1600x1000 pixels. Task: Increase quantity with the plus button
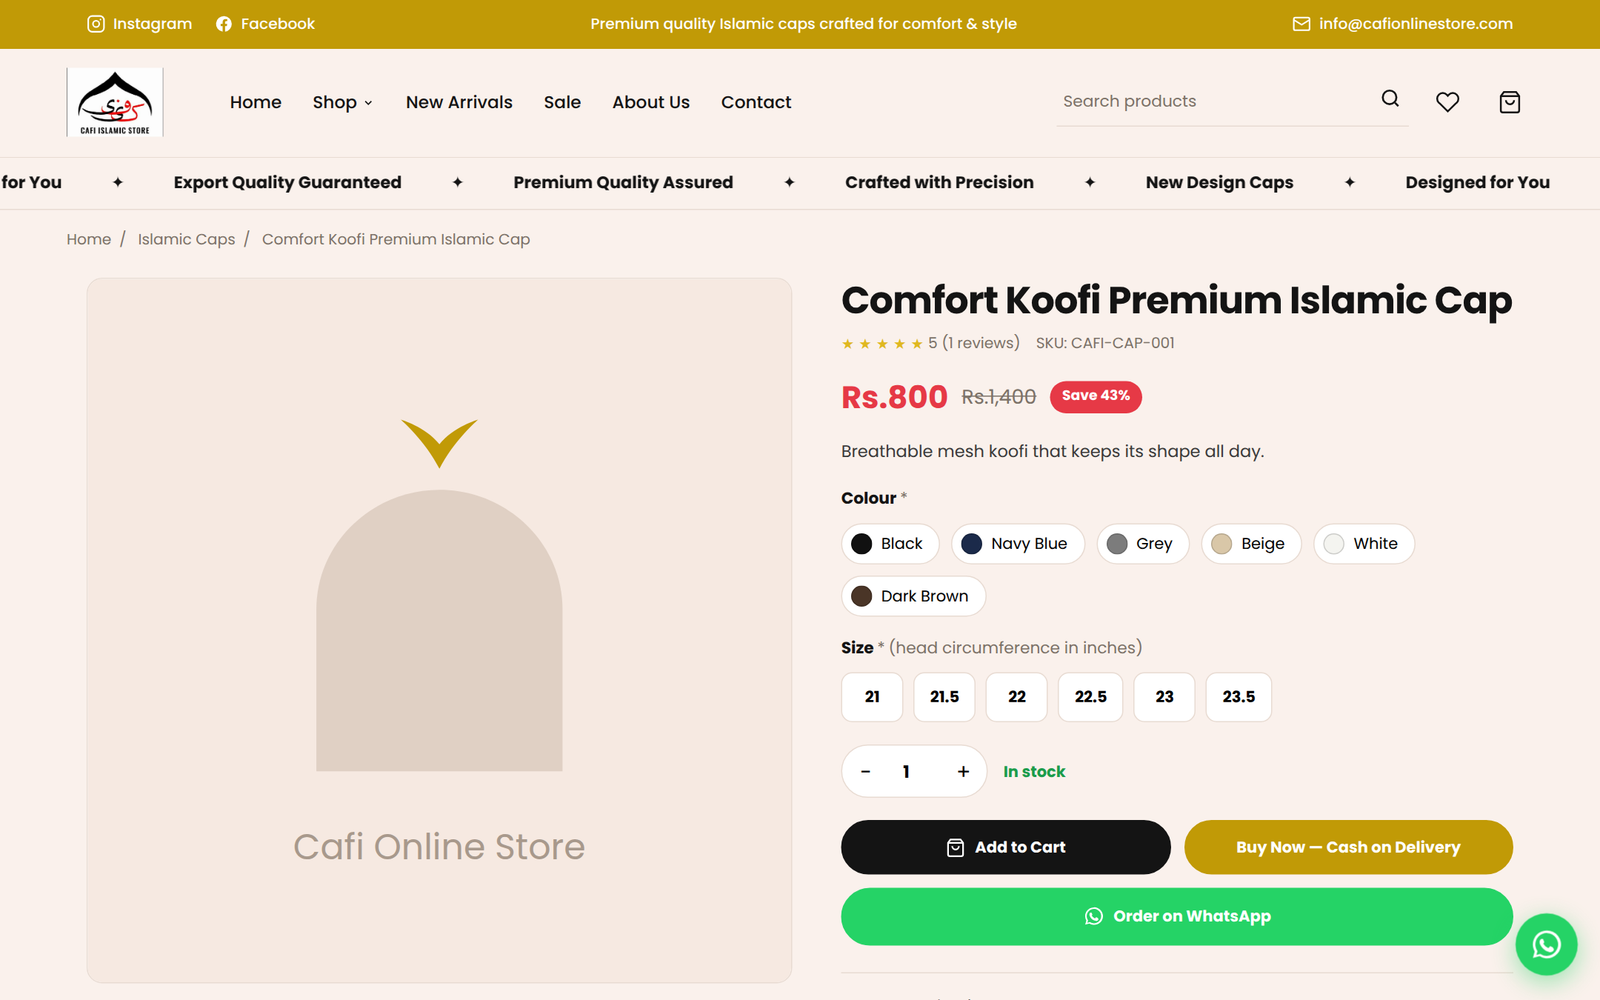click(x=963, y=771)
